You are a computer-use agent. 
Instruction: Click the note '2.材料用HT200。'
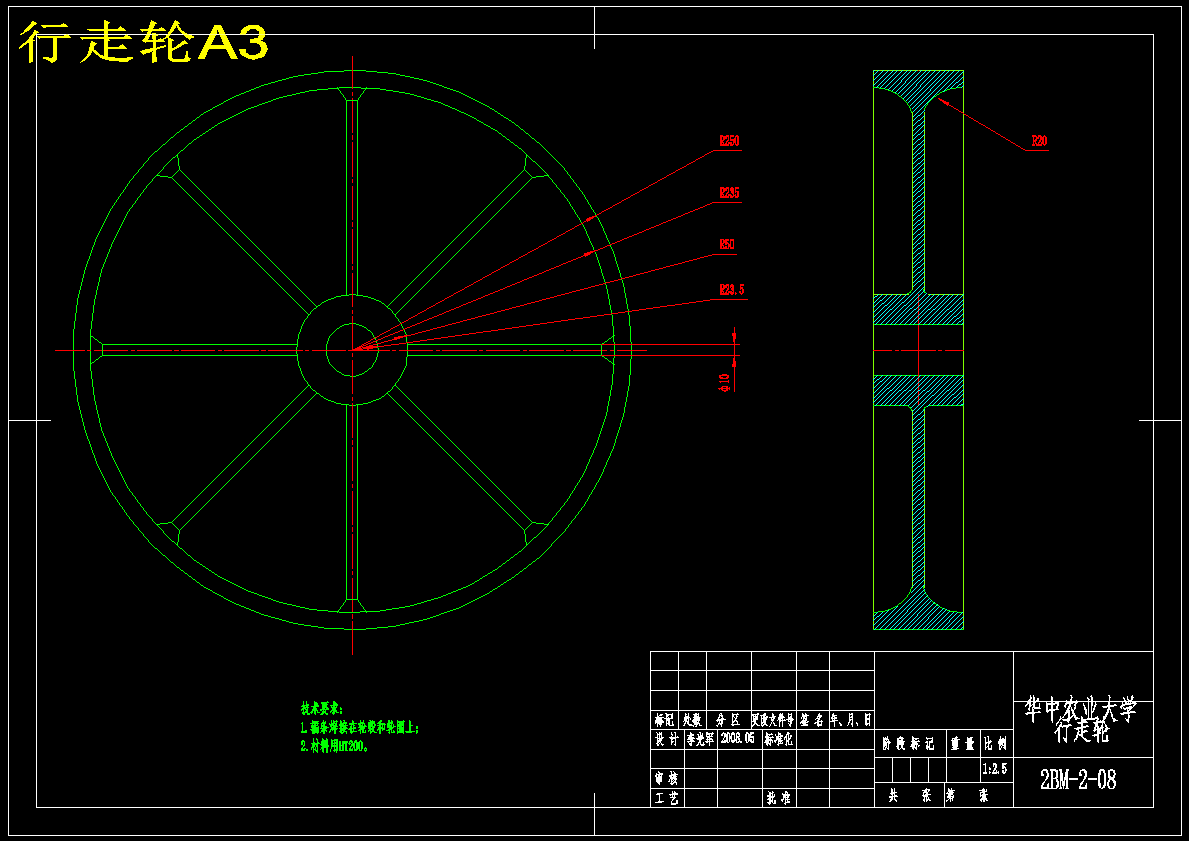tap(334, 745)
